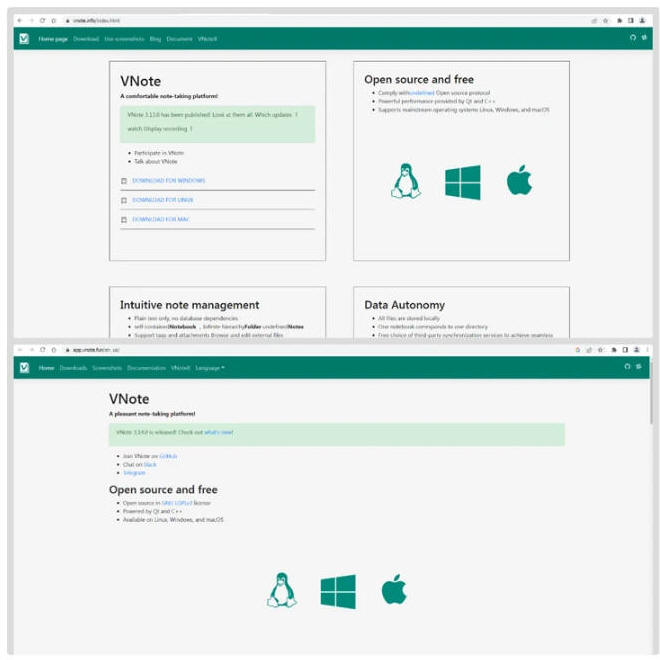Open the Slack link after Chat on
Image resolution: width=660 pixels, height=660 pixels.
point(150,464)
